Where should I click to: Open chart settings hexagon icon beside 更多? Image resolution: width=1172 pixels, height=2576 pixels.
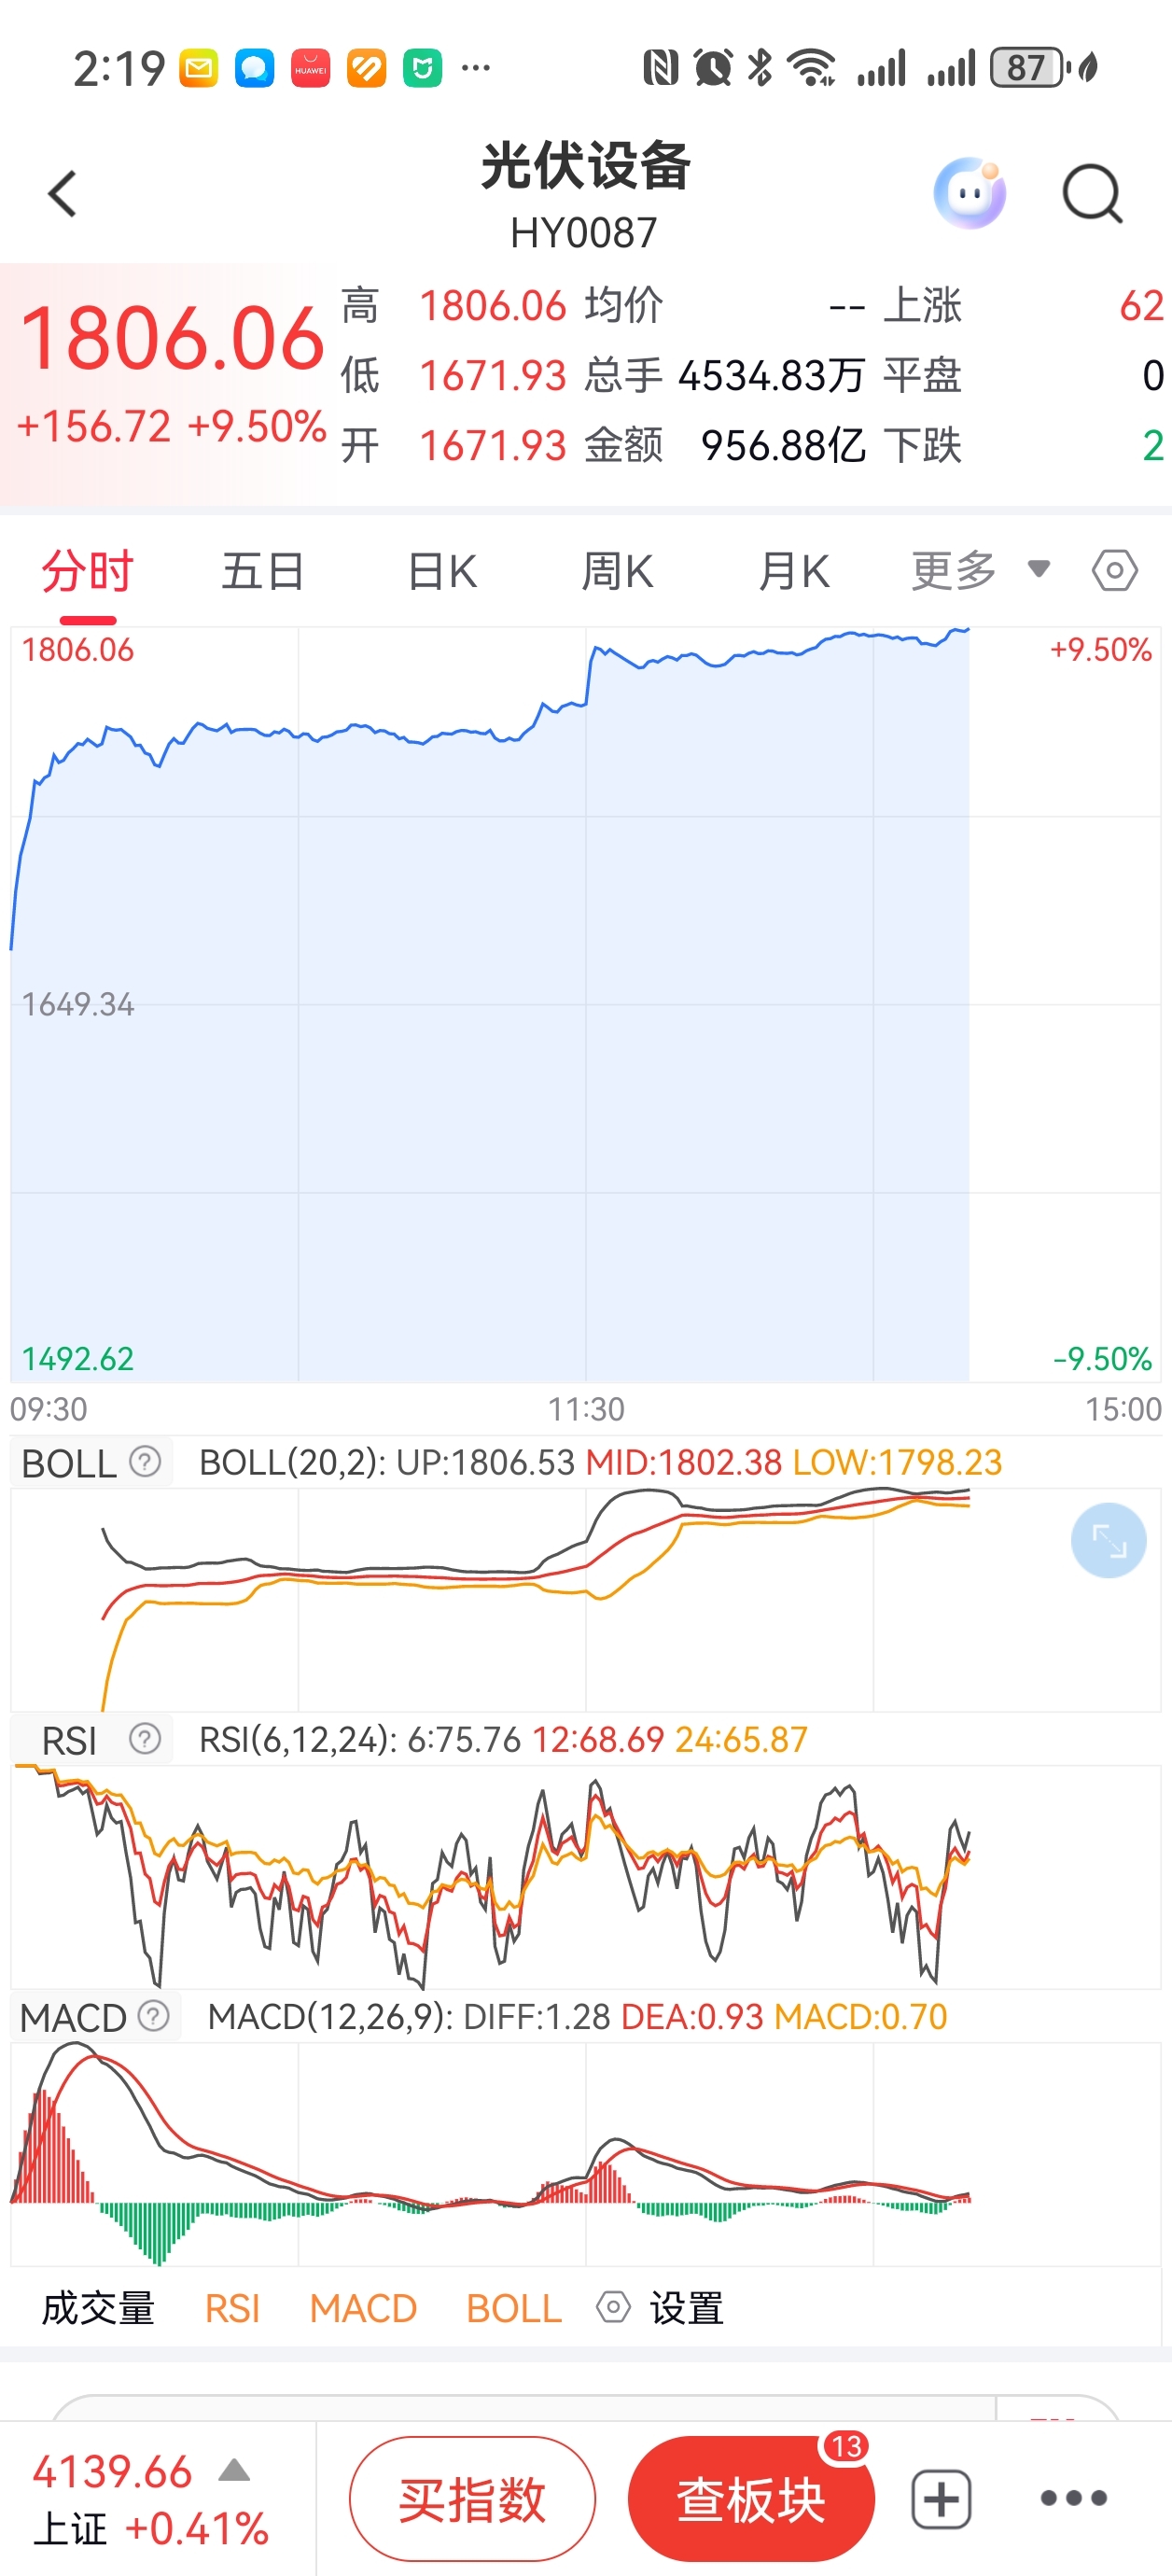click(1114, 571)
